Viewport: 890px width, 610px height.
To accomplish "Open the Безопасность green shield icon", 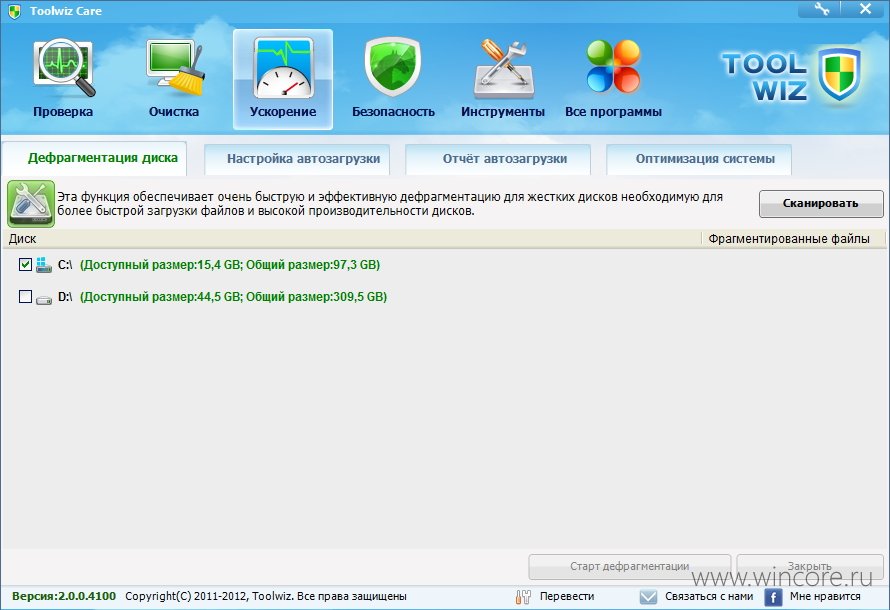I will pos(392,66).
